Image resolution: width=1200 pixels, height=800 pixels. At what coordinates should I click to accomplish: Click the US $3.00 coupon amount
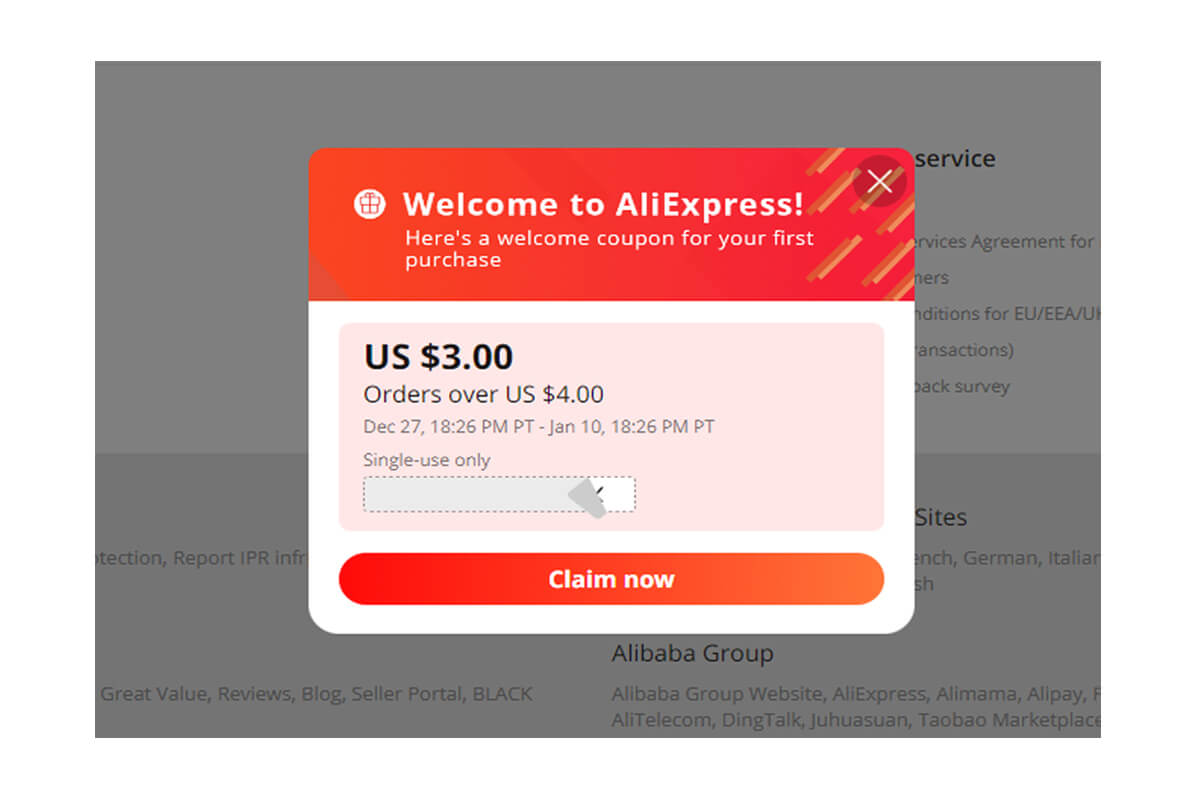(438, 356)
